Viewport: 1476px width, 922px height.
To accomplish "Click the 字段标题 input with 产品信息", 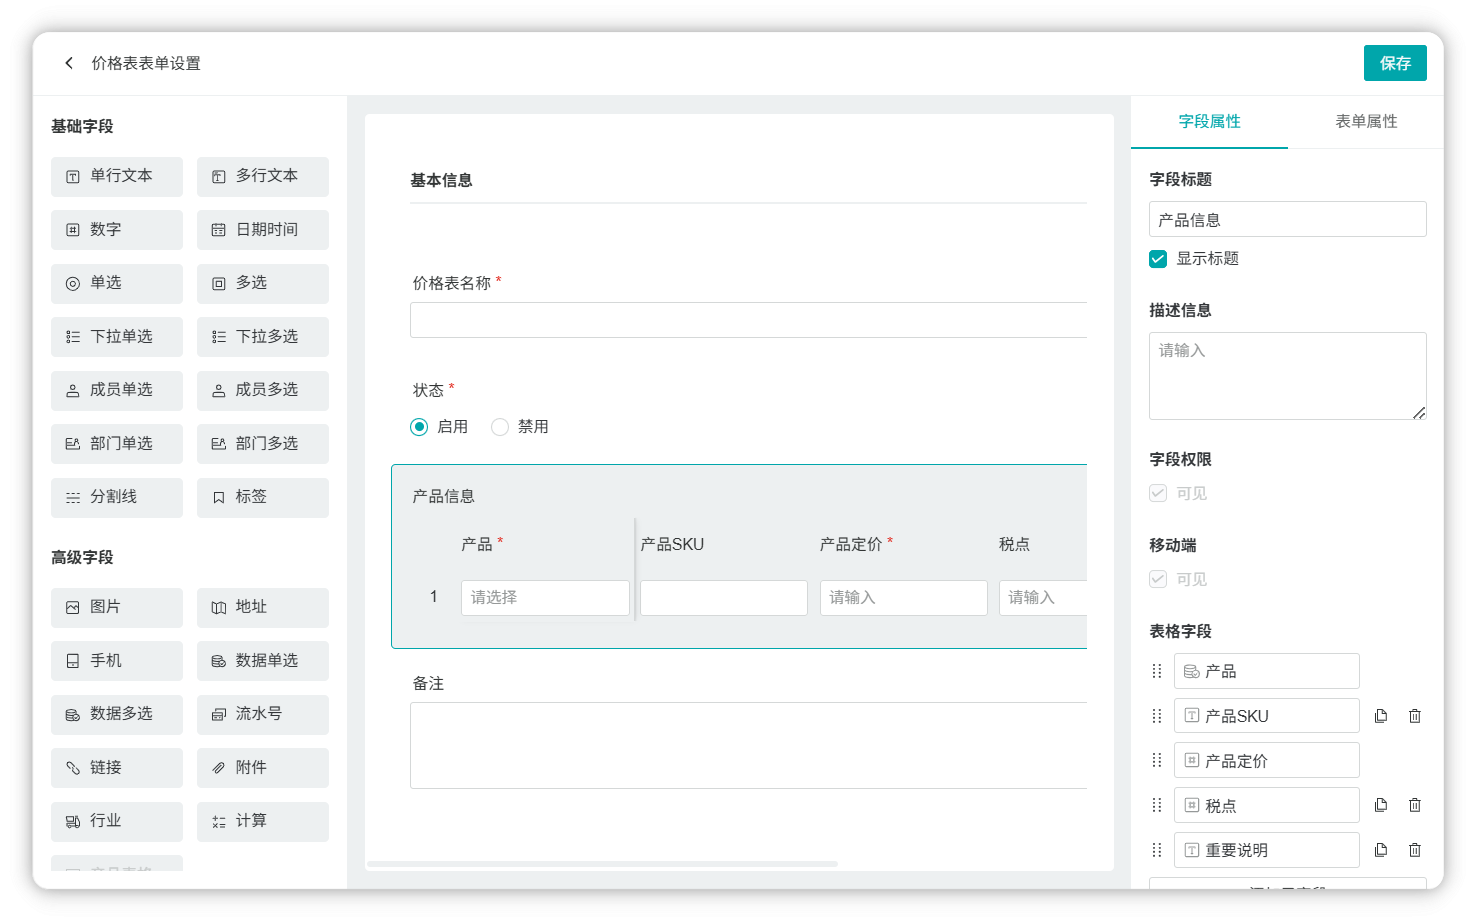I will pyautogui.click(x=1287, y=219).
